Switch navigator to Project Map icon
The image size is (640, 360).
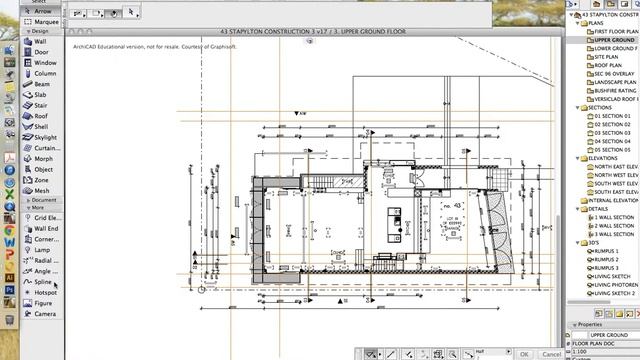(596, 4)
